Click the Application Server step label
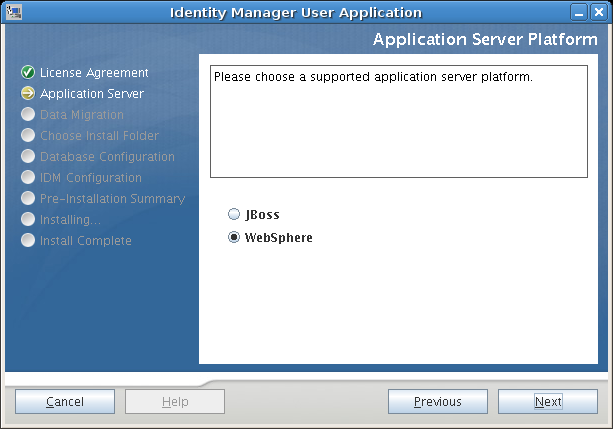613x429 pixels. (x=92, y=94)
